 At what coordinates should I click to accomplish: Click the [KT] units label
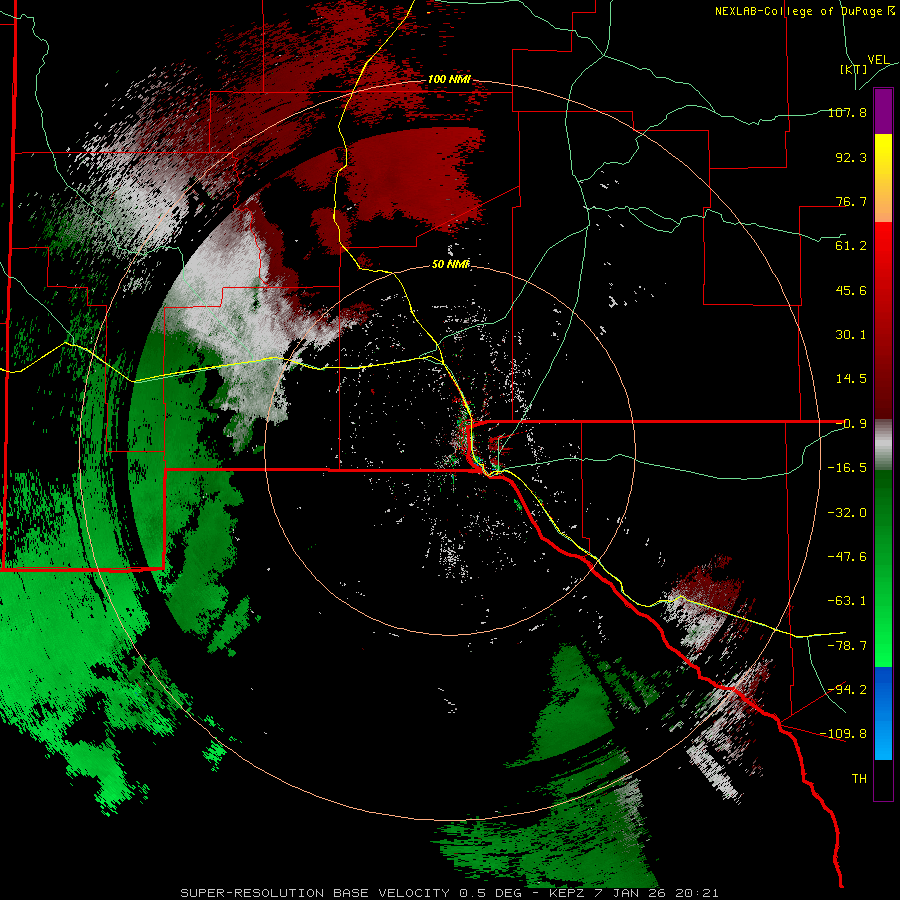(853, 69)
